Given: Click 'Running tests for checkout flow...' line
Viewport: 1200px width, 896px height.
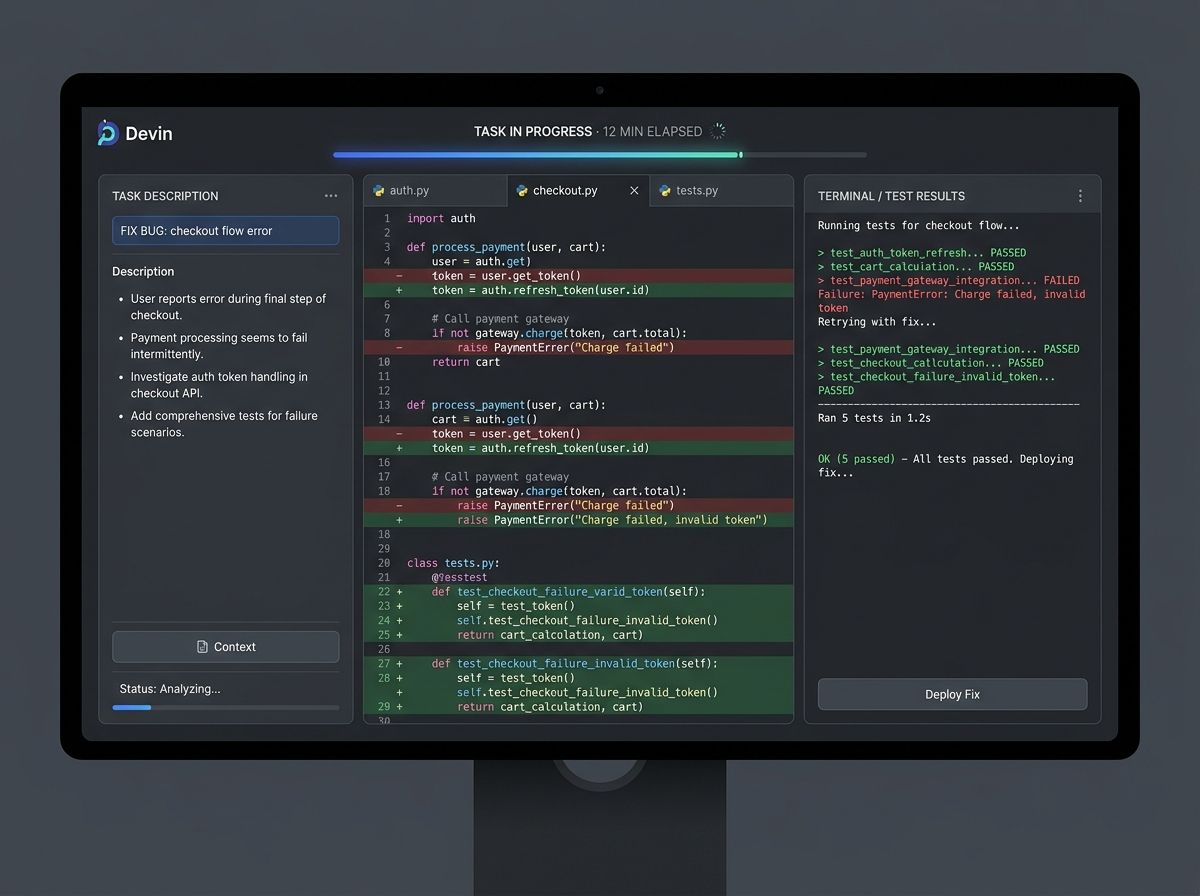Looking at the screenshot, I should coord(919,226).
